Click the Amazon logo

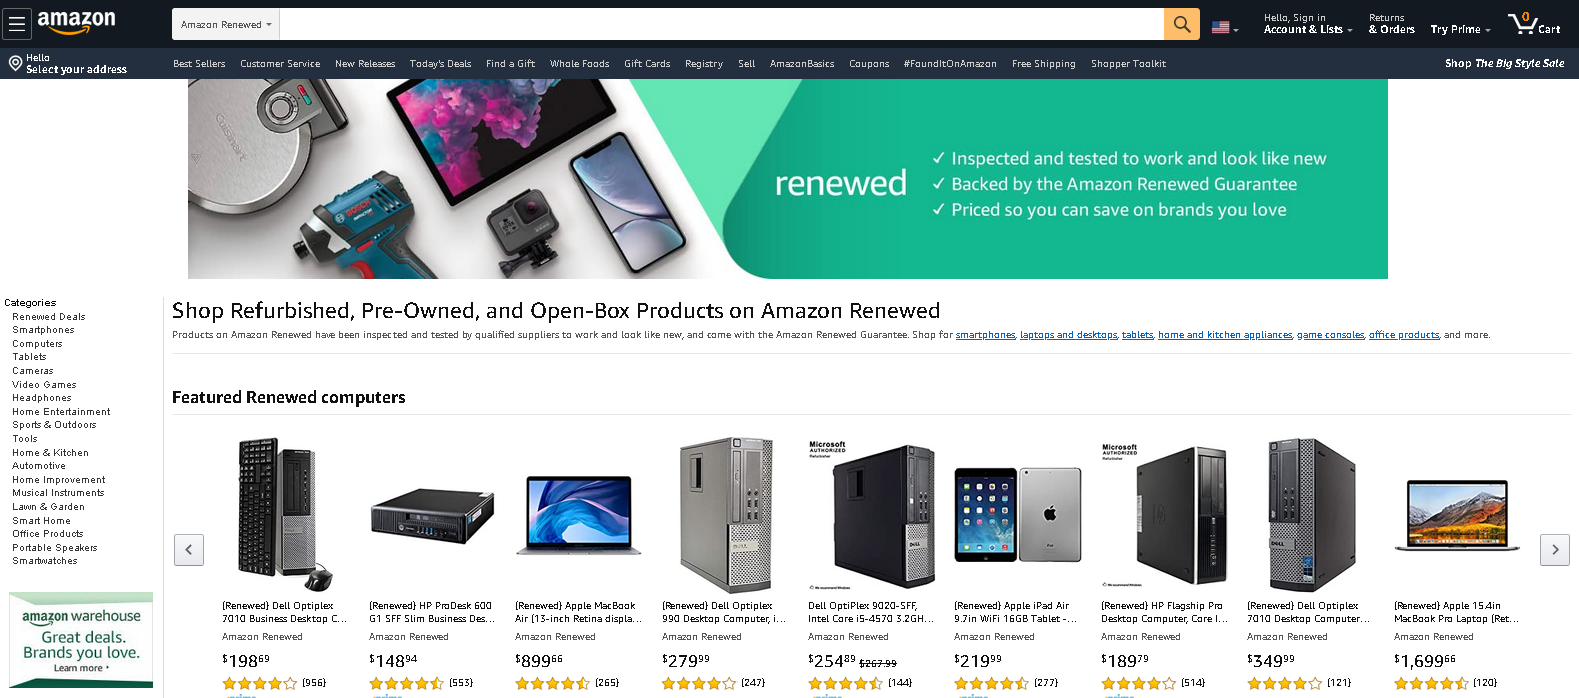76,22
